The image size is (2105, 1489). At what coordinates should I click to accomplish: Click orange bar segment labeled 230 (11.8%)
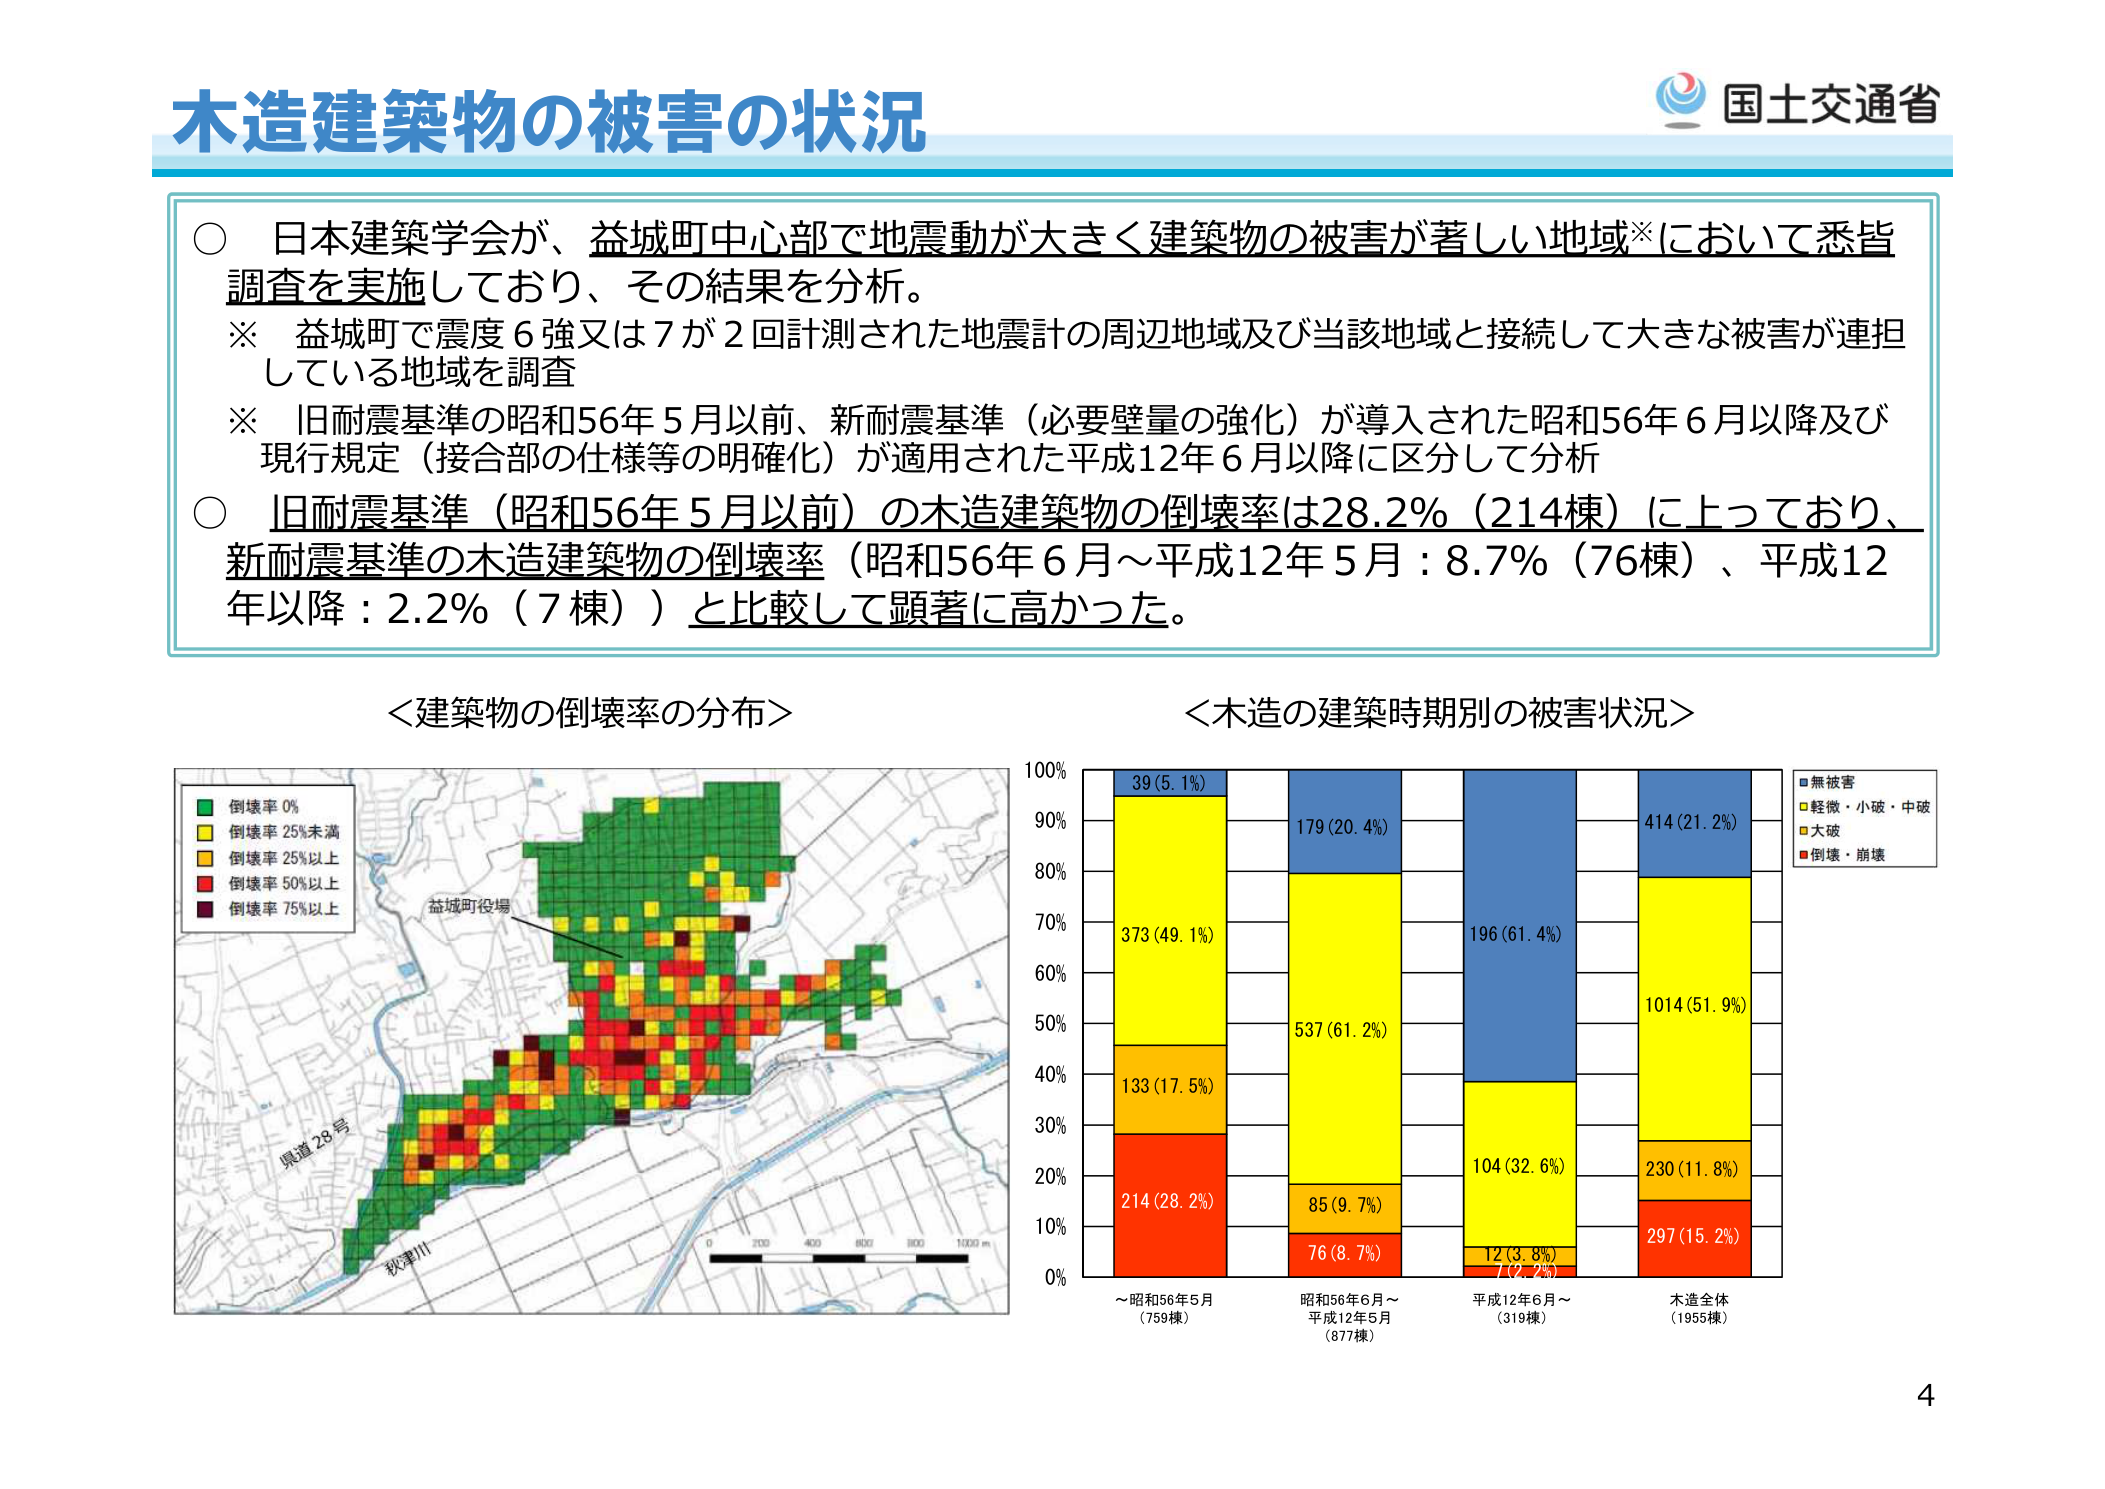tap(1694, 1170)
